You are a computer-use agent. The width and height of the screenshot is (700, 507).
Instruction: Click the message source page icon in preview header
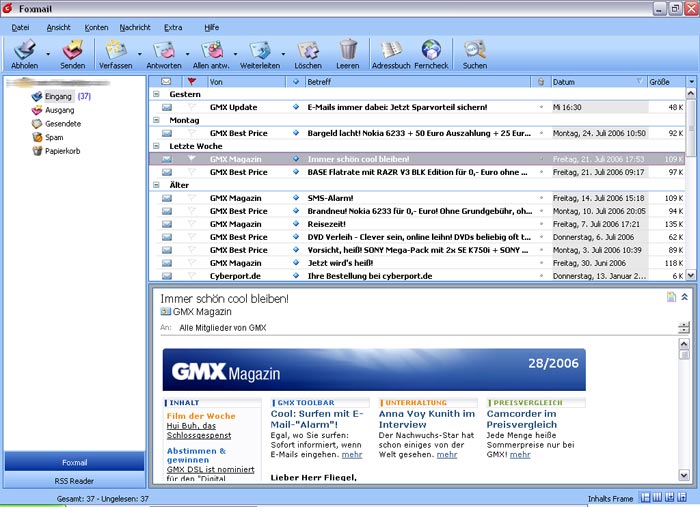pyautogui.click(x=671, y=297)
